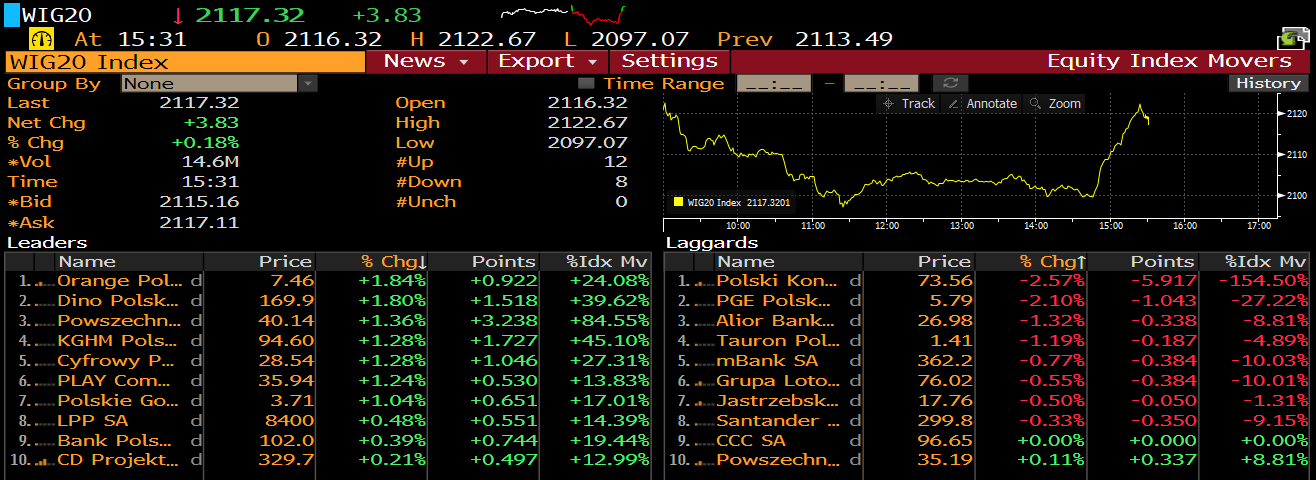
Task: Click the mini bar icon beside Grupa Loto row
Action: tap(703, 381)
